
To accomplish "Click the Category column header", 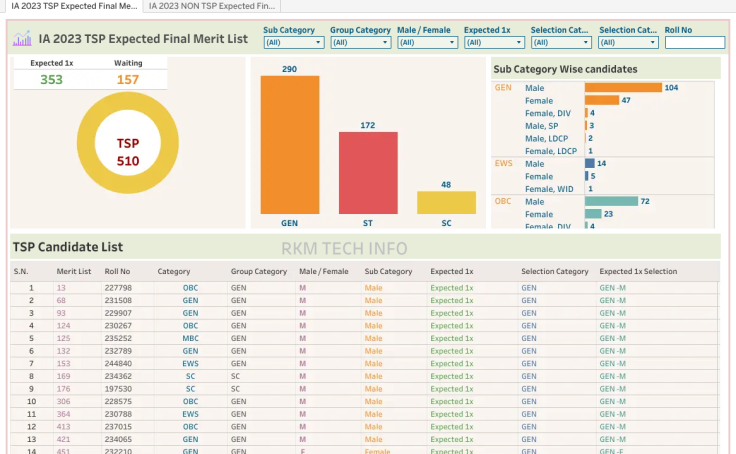I will coord(174,271).
